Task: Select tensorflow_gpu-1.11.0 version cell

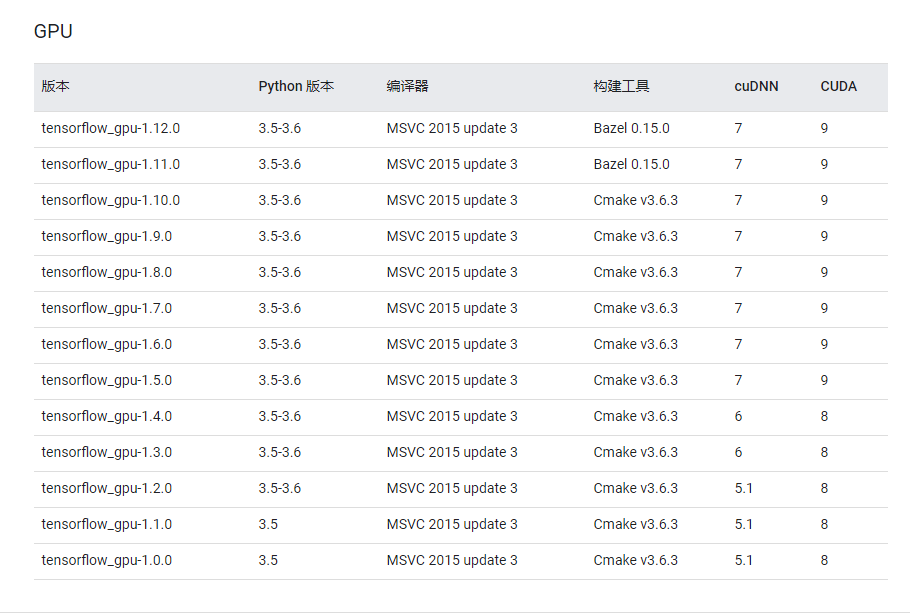Action: click(111, 164)
